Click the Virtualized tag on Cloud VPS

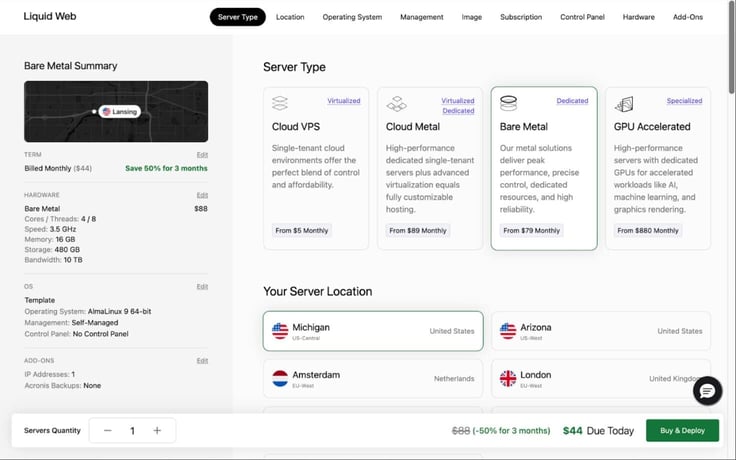[x=344, y=101]
